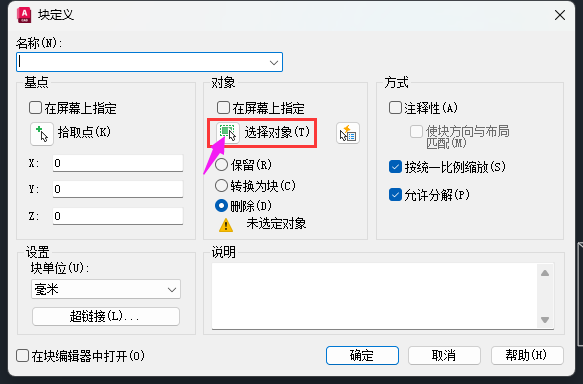Image resolution: width=583 pixels, height=384 pixels.
Task: Select the 转换为块(C) radio button
Action: pos(221,185)
